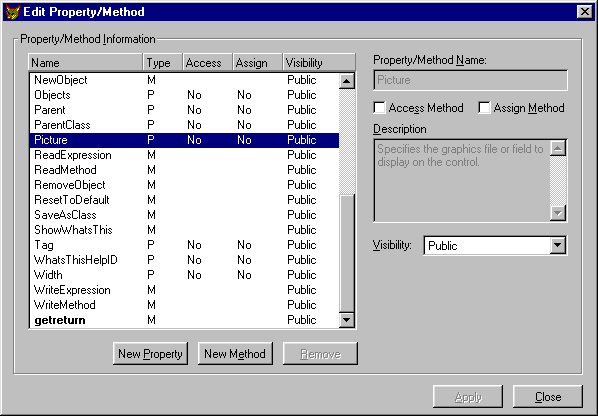
Task: Click the Property/Method Name input field
Action: click(x=470, y=80)
